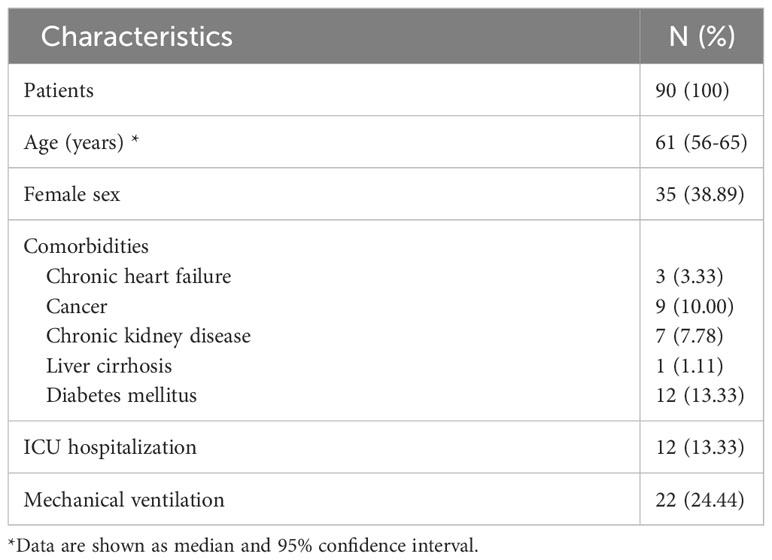The height and width of the screenshot is (560, 772).
Task: Select the Chronic kidney disease entry
Action: (148, 336)
